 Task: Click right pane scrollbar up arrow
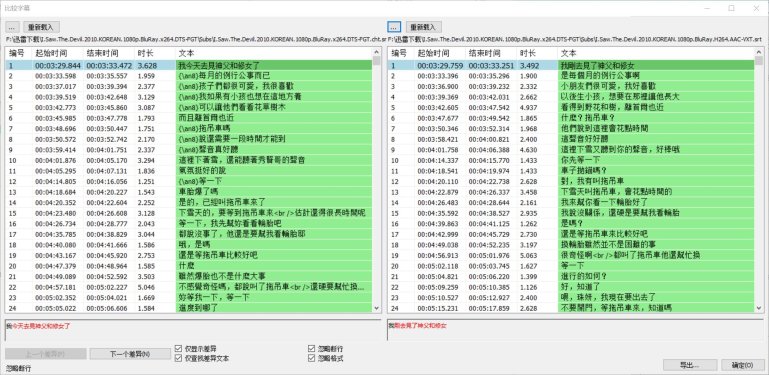click(x=759, y=51)
